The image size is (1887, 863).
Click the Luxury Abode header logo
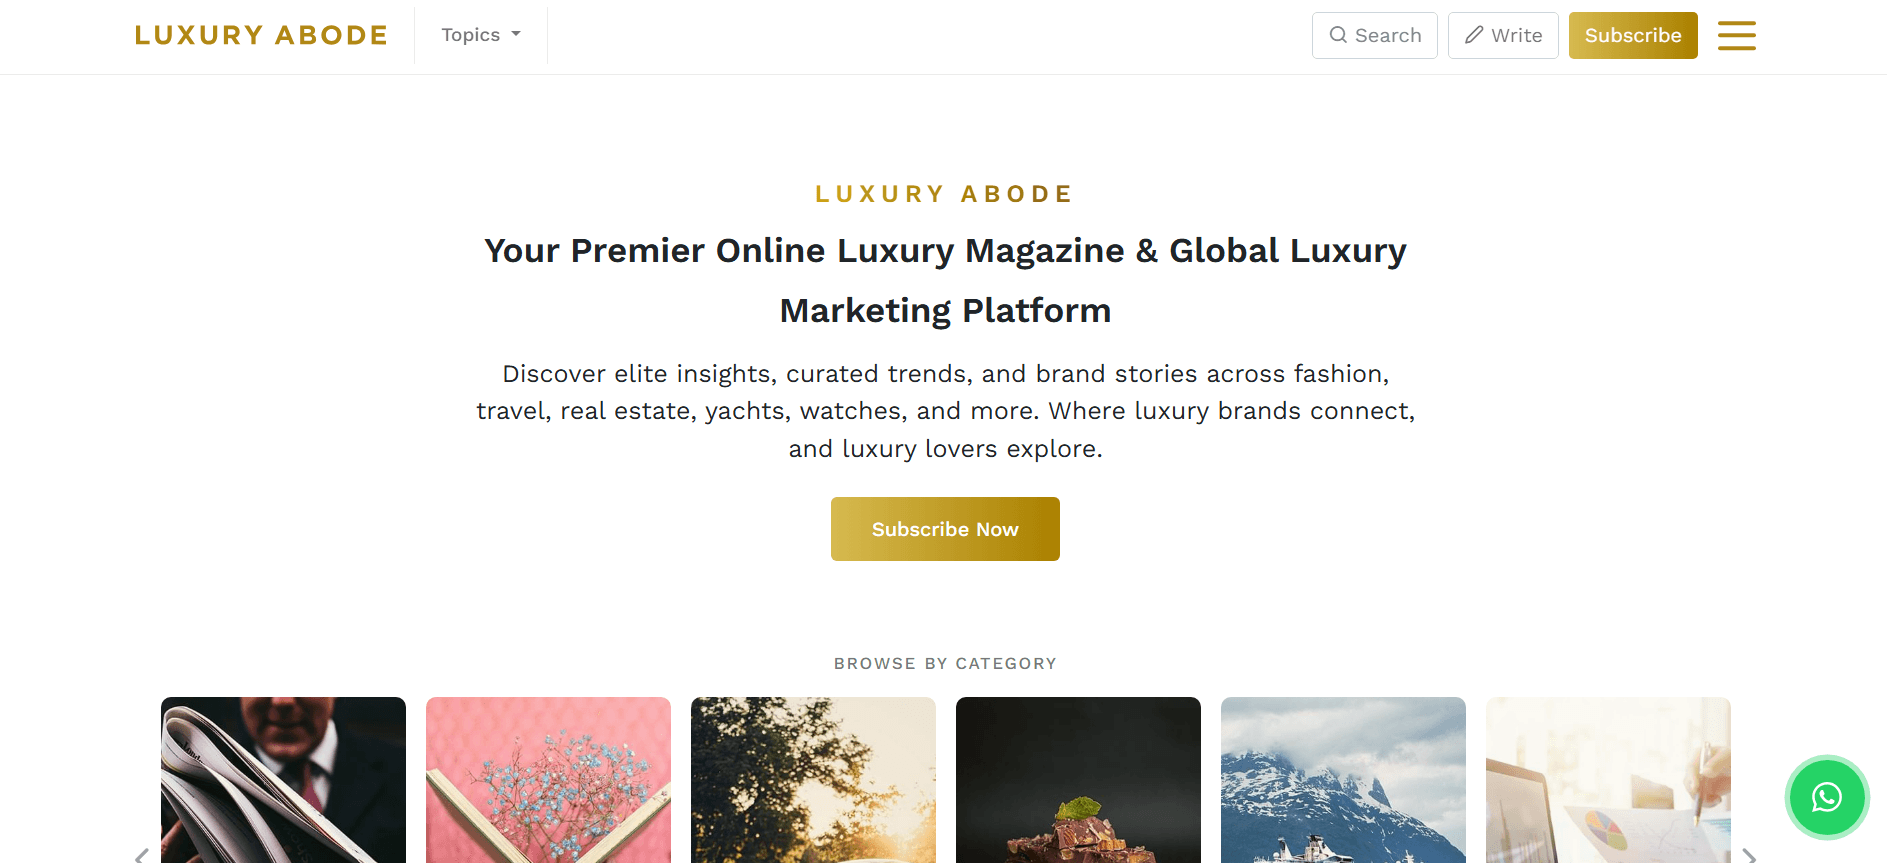pyautogui.click(x=261, y=35)
